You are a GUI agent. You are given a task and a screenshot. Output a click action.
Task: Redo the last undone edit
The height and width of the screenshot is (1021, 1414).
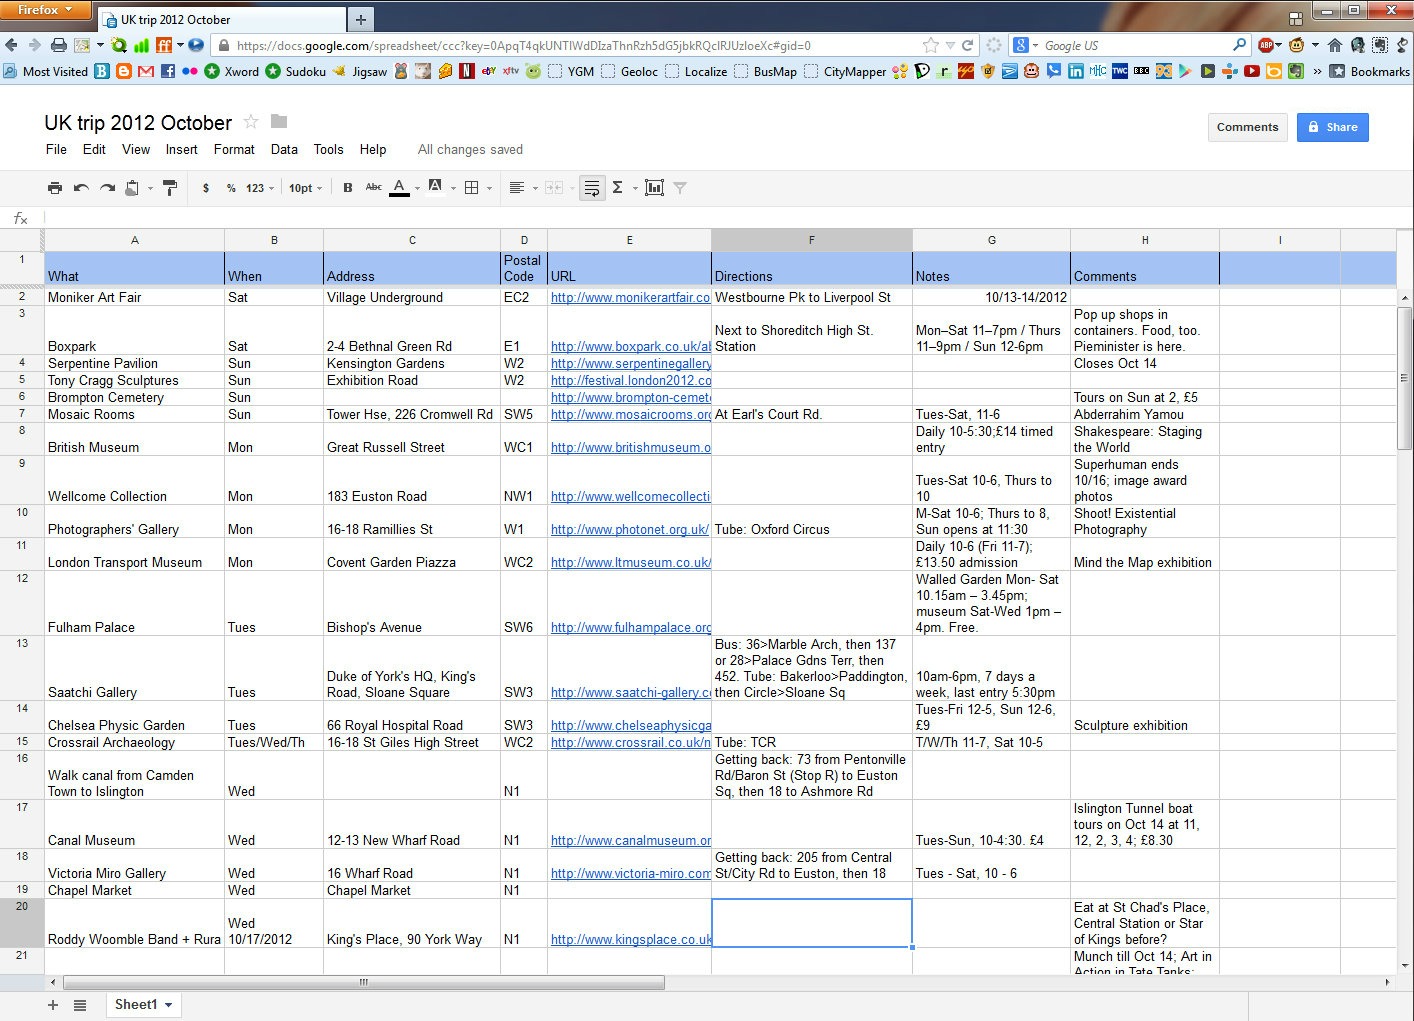pyautogui.click(x=107, y=188)
